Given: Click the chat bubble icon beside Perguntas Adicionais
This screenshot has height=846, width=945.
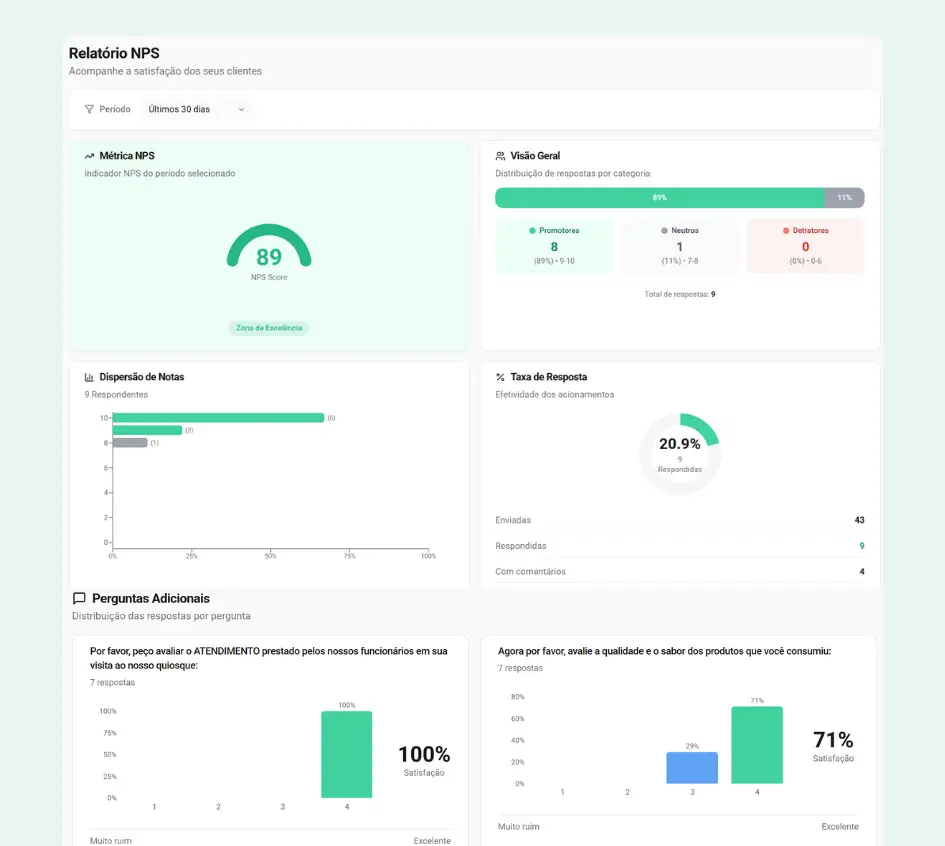Looking at the screenshot, I should 79,598.
